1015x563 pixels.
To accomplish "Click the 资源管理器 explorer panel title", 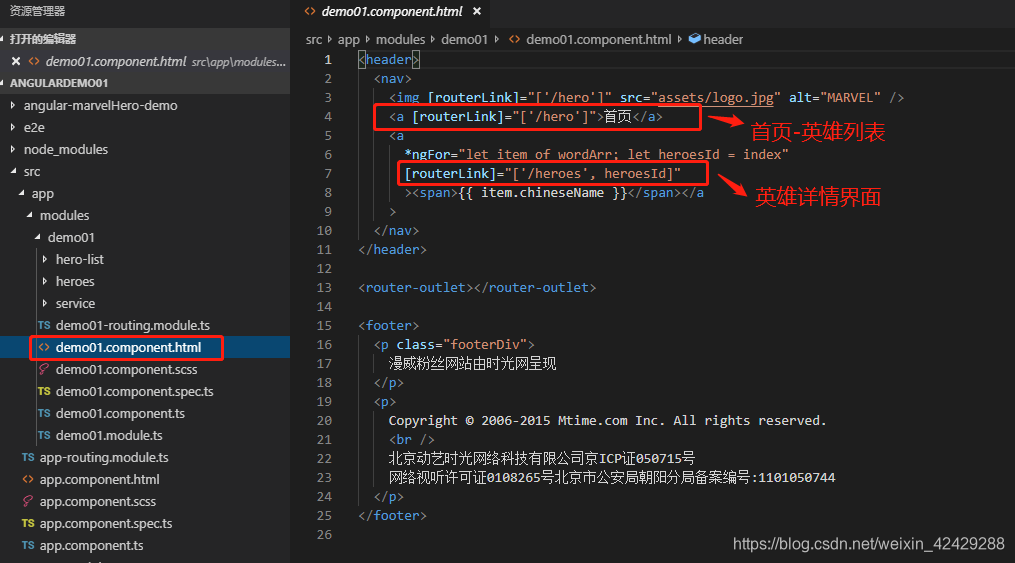I will [x=37, y=11].
